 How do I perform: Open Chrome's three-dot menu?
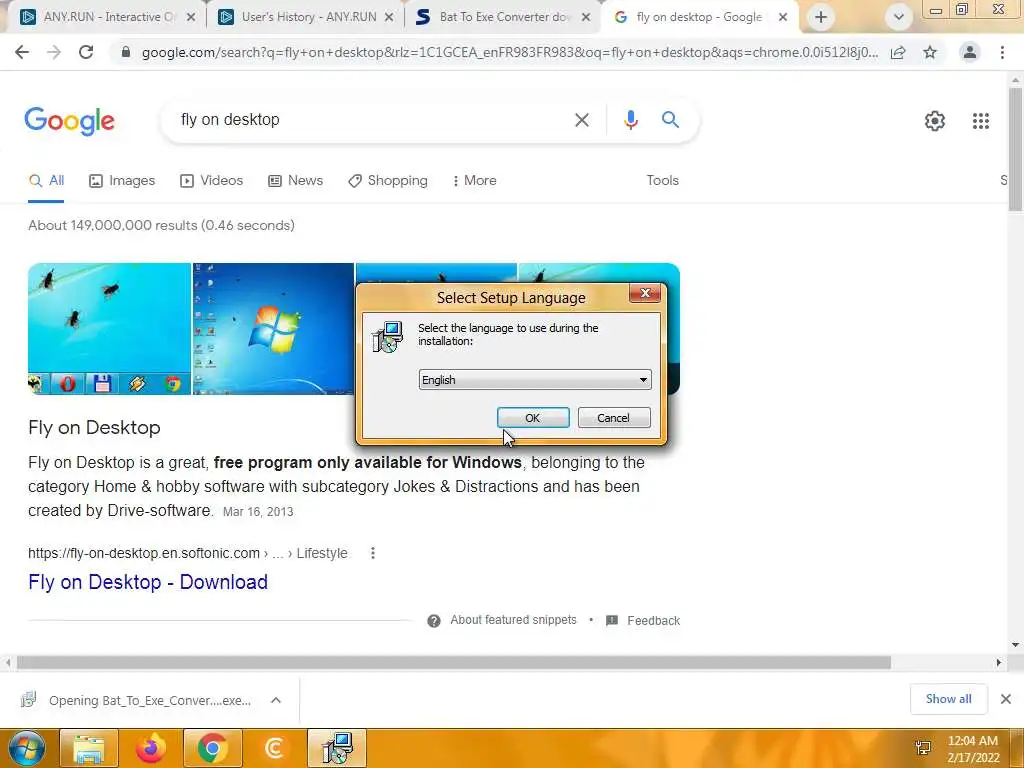pyautogui.click(x=1002, y=52)
